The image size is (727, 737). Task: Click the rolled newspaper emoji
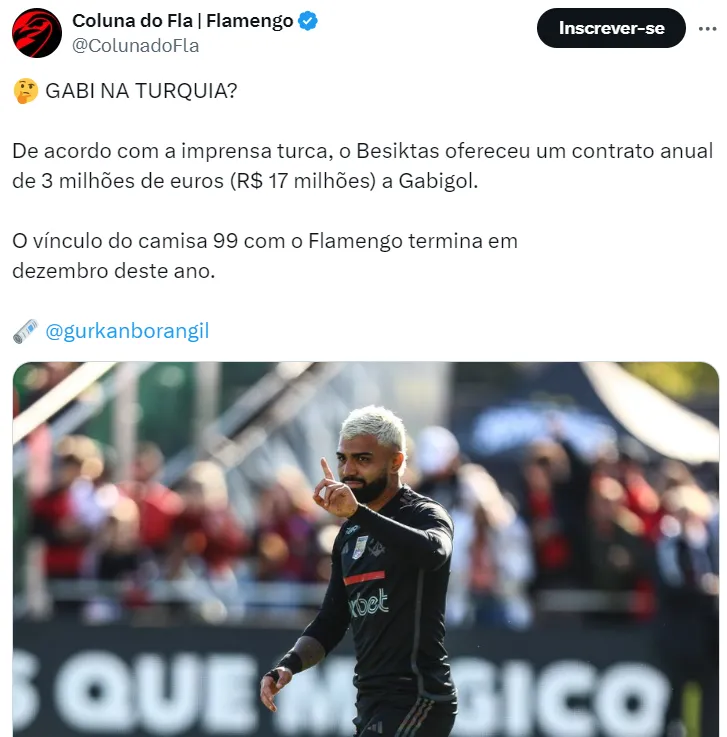click(x=25, y=331)
